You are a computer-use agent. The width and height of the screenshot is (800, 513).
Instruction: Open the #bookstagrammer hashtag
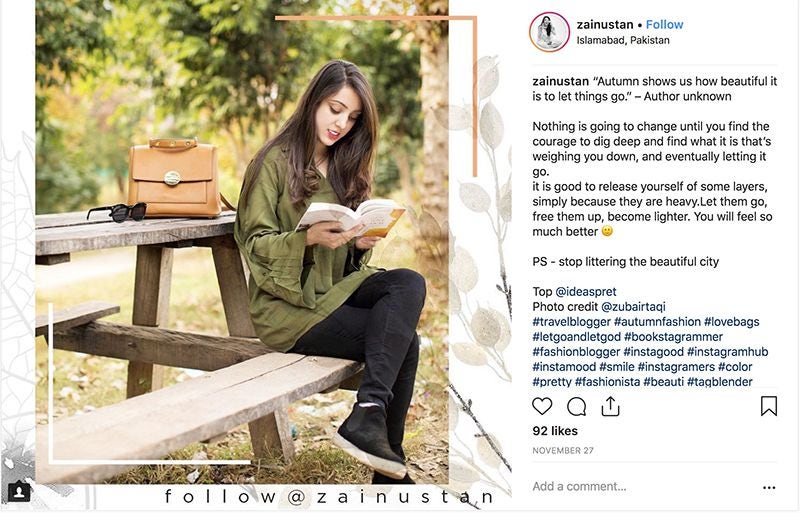coord(673,337)
